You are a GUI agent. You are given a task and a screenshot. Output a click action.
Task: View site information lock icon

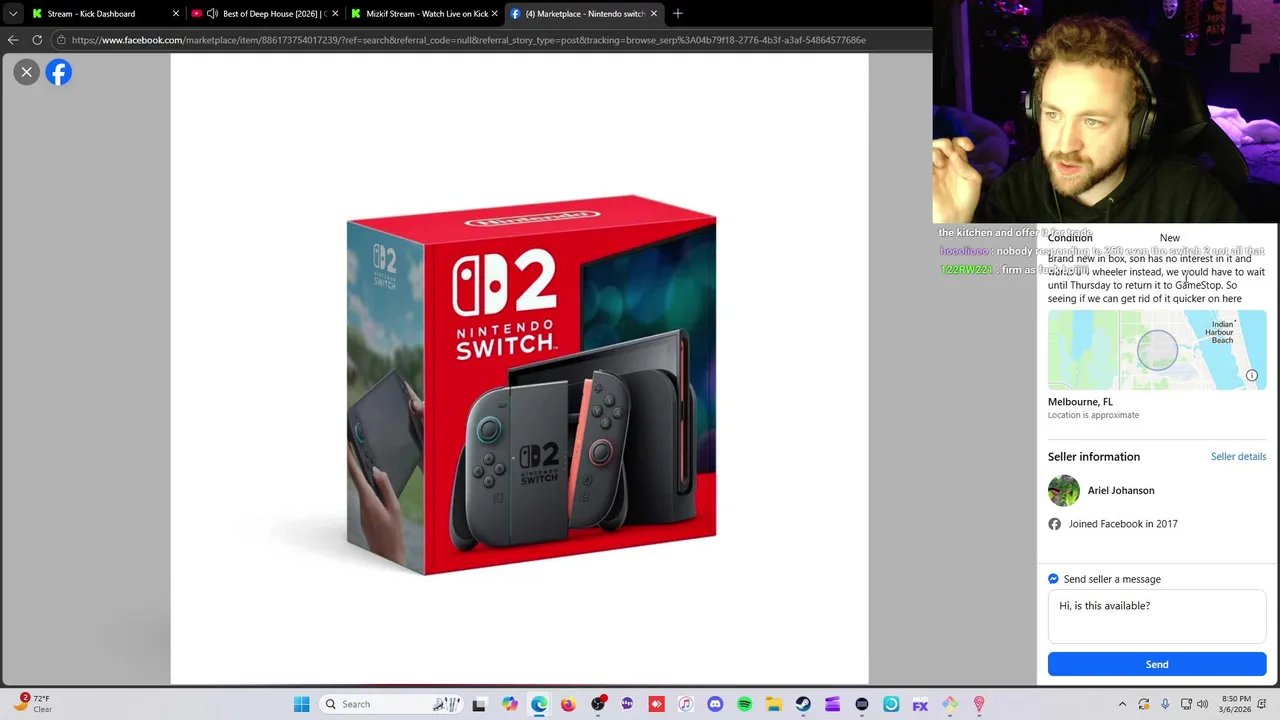coord(62,40)
